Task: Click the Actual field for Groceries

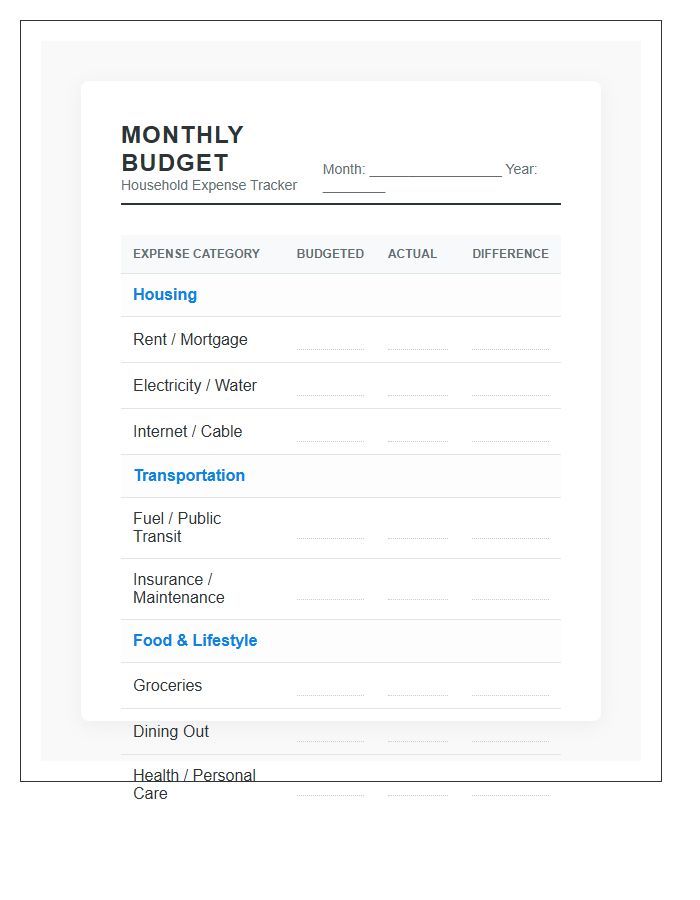Action: 418,688
